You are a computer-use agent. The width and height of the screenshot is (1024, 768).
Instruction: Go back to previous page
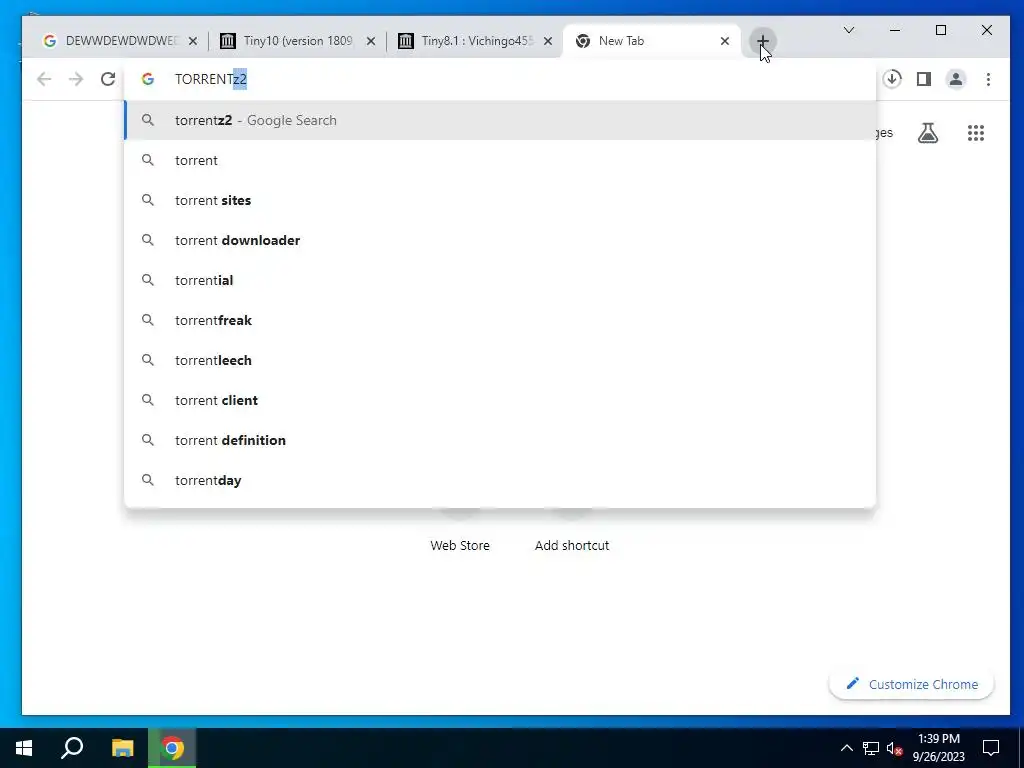(x=44, y=79)
